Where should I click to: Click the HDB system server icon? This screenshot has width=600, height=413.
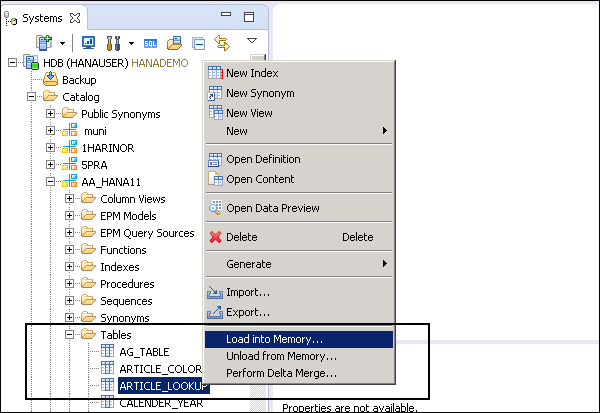click(x=31, y=62)
